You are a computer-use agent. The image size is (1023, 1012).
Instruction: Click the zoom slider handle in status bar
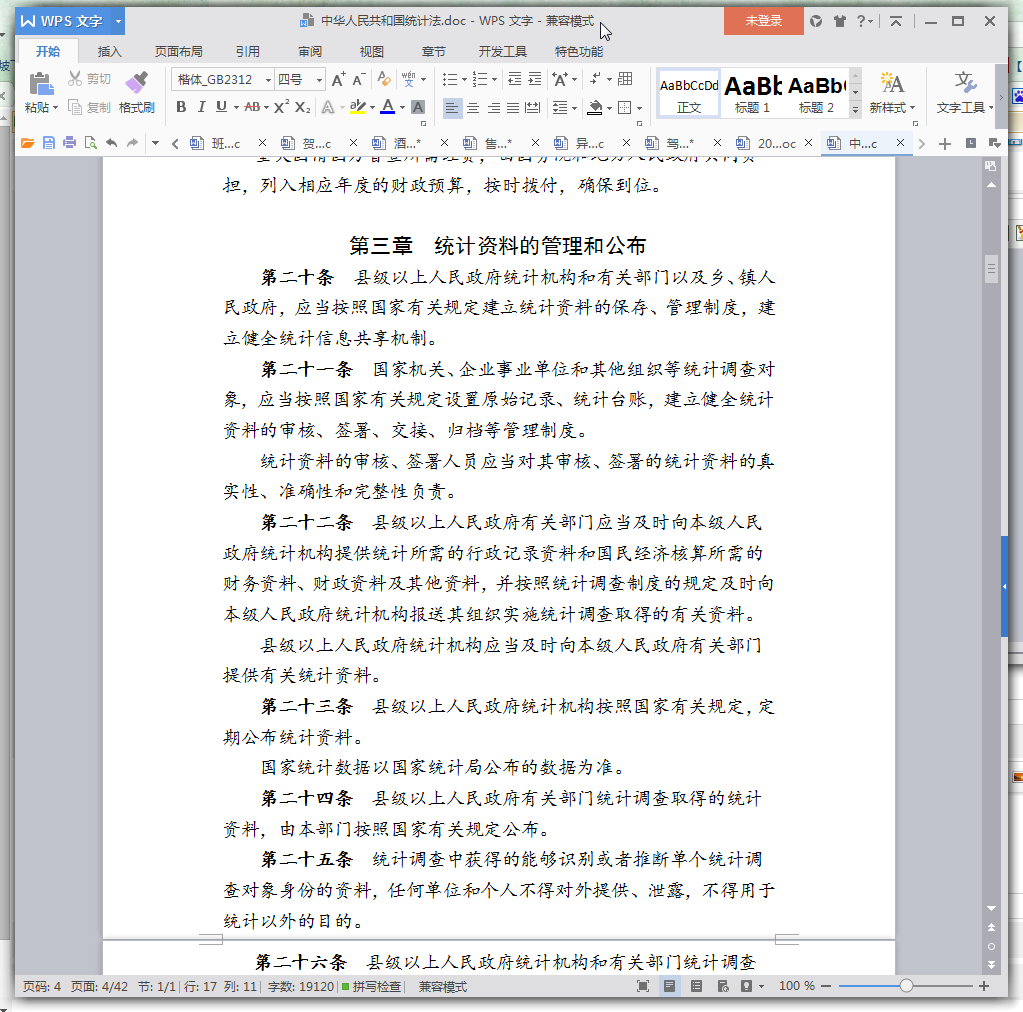pyautogui.click(x=906, y=986)
